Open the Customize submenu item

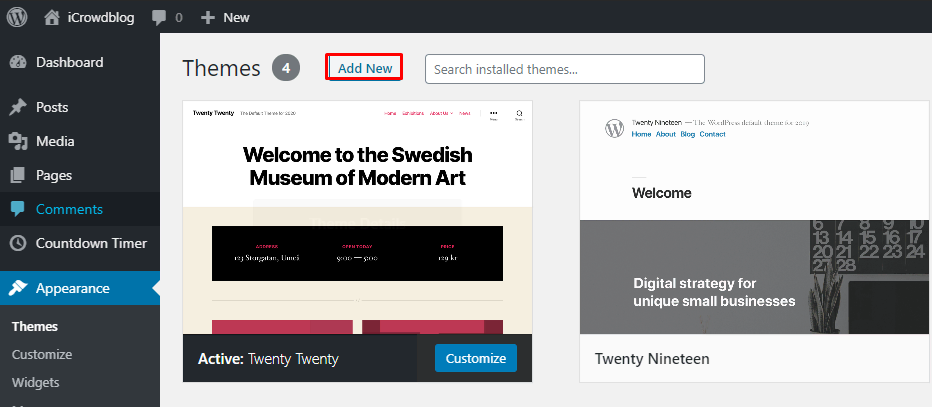(42, 354)
